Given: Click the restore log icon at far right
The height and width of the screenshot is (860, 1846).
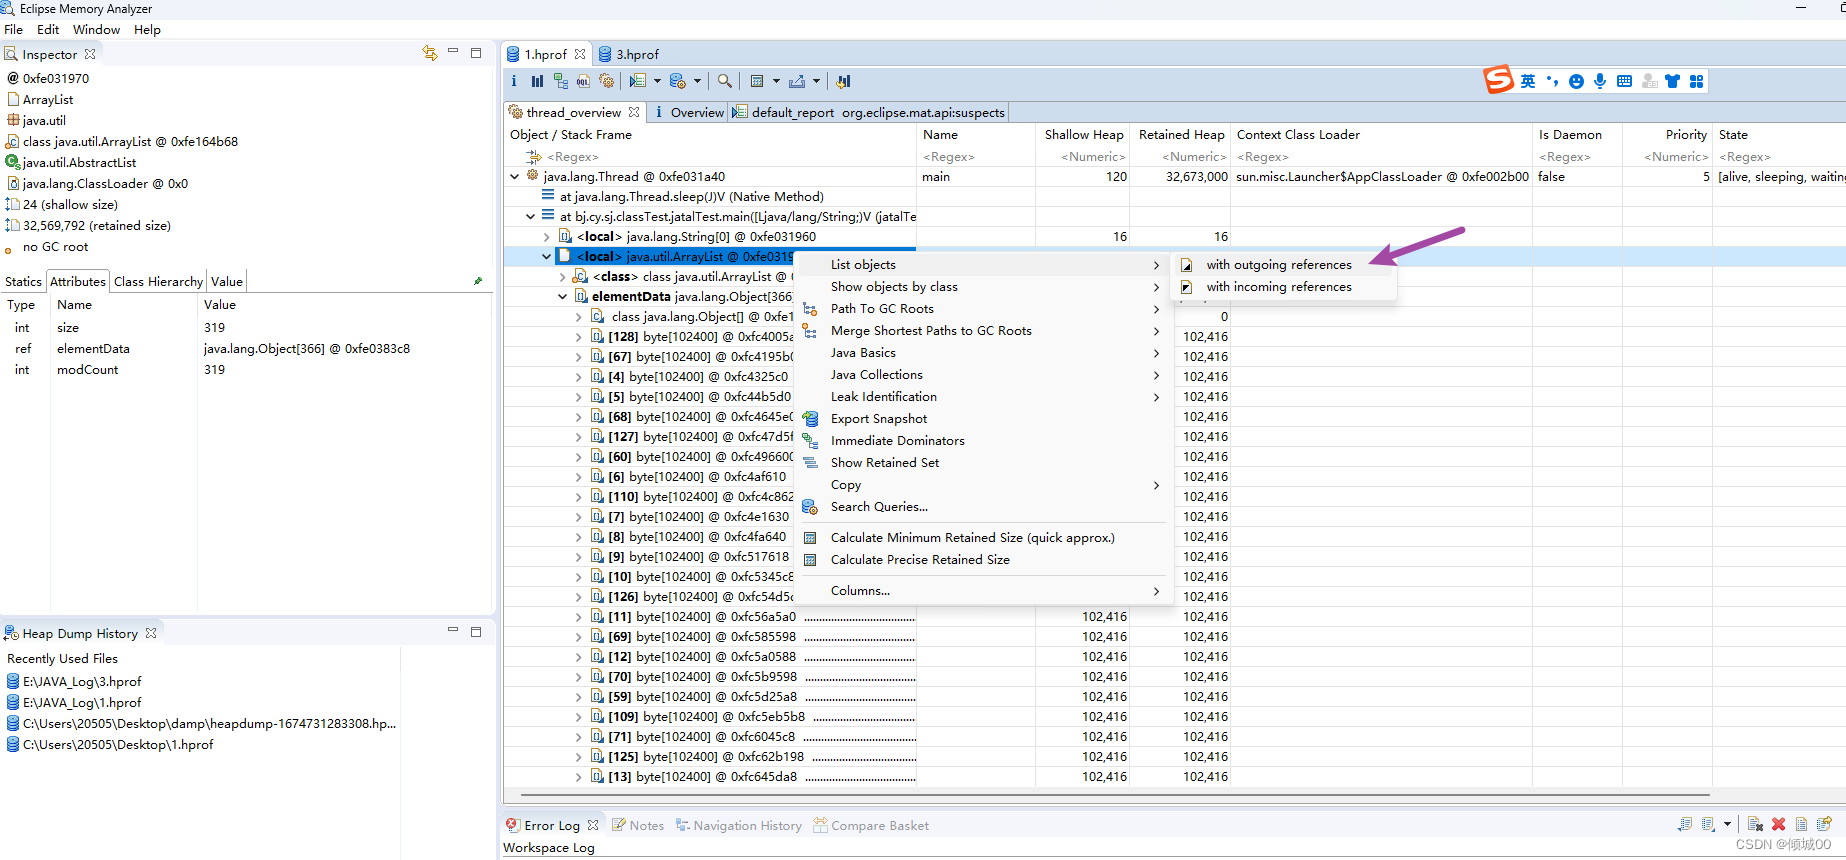Looking at the screenshot, I should (x=1824, y=824).
